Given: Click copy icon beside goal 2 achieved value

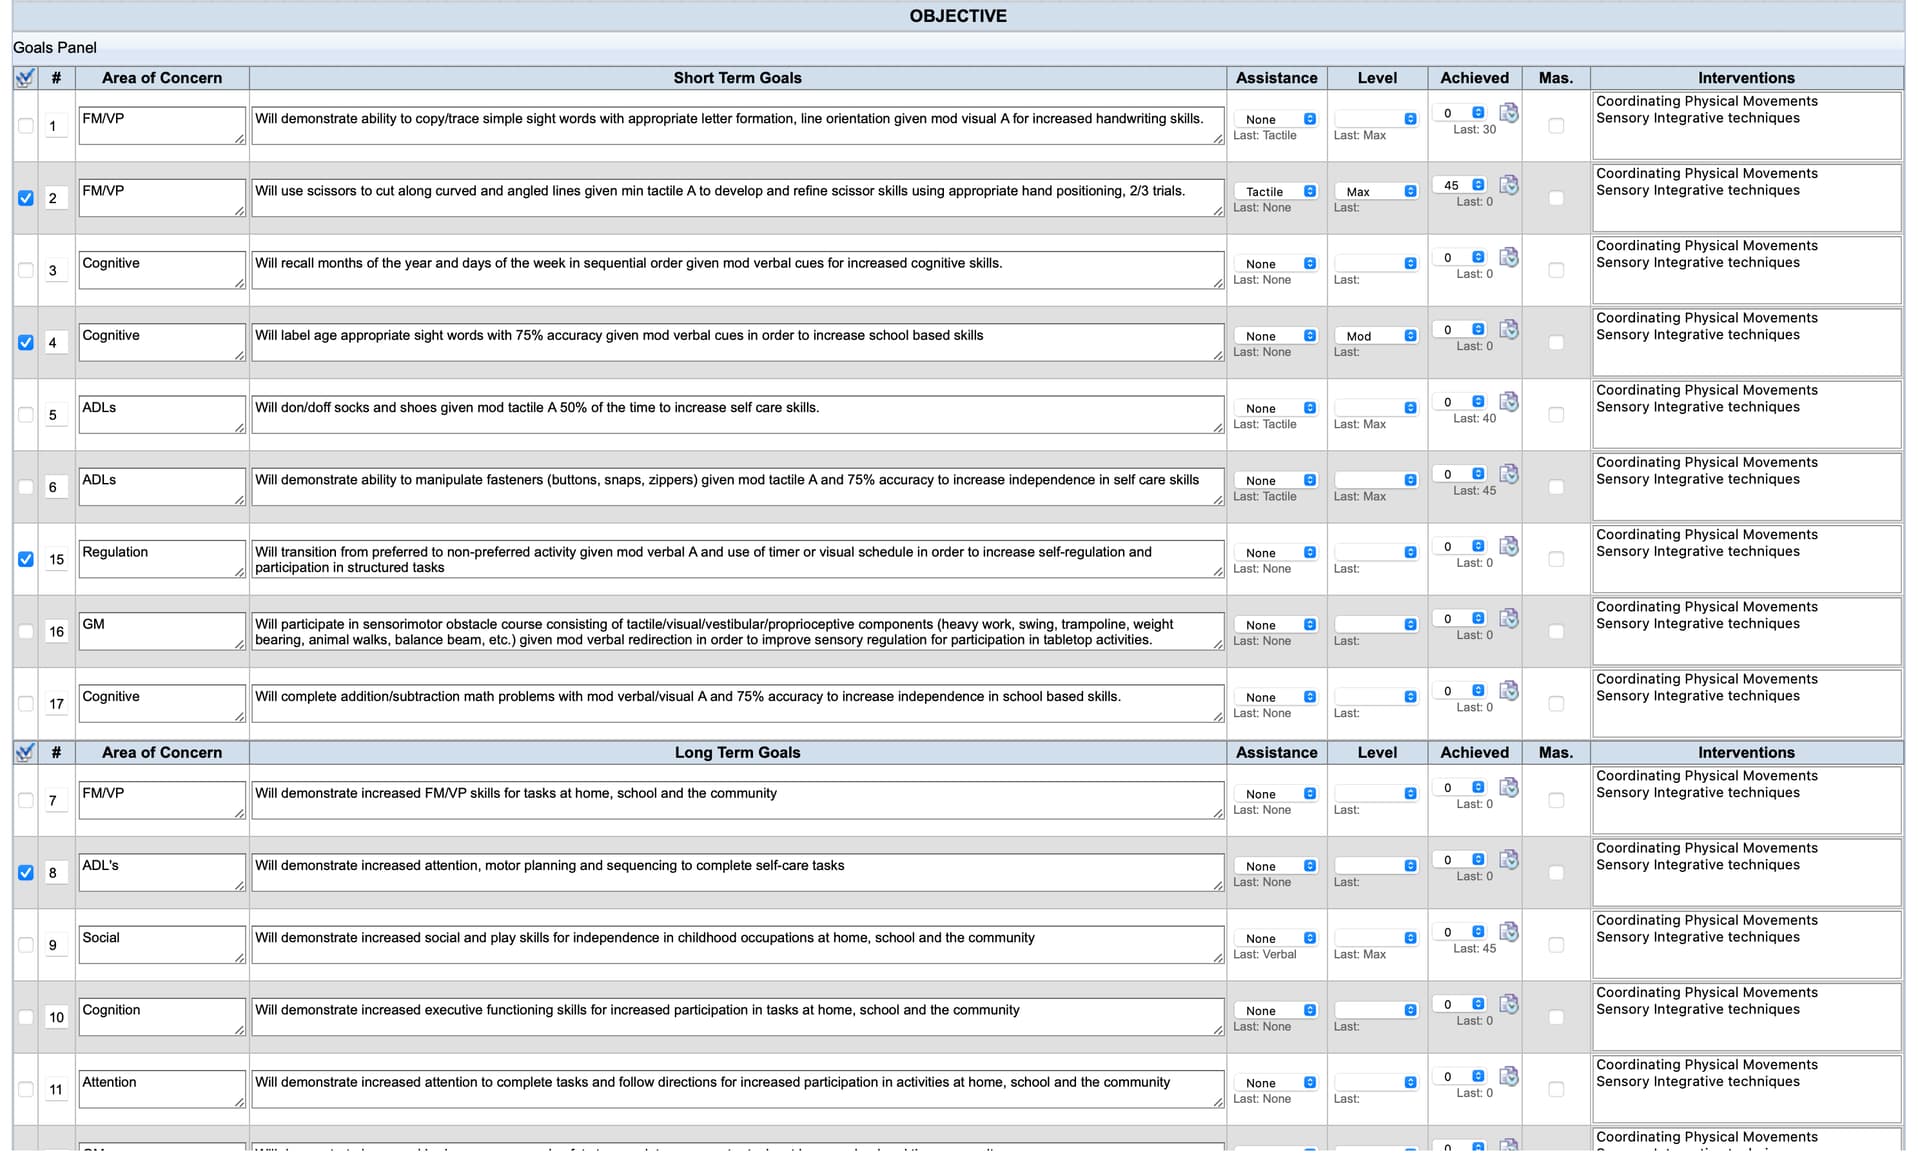Looking at the screenshot, I should pyautogui.click(x=1509, y=185).
